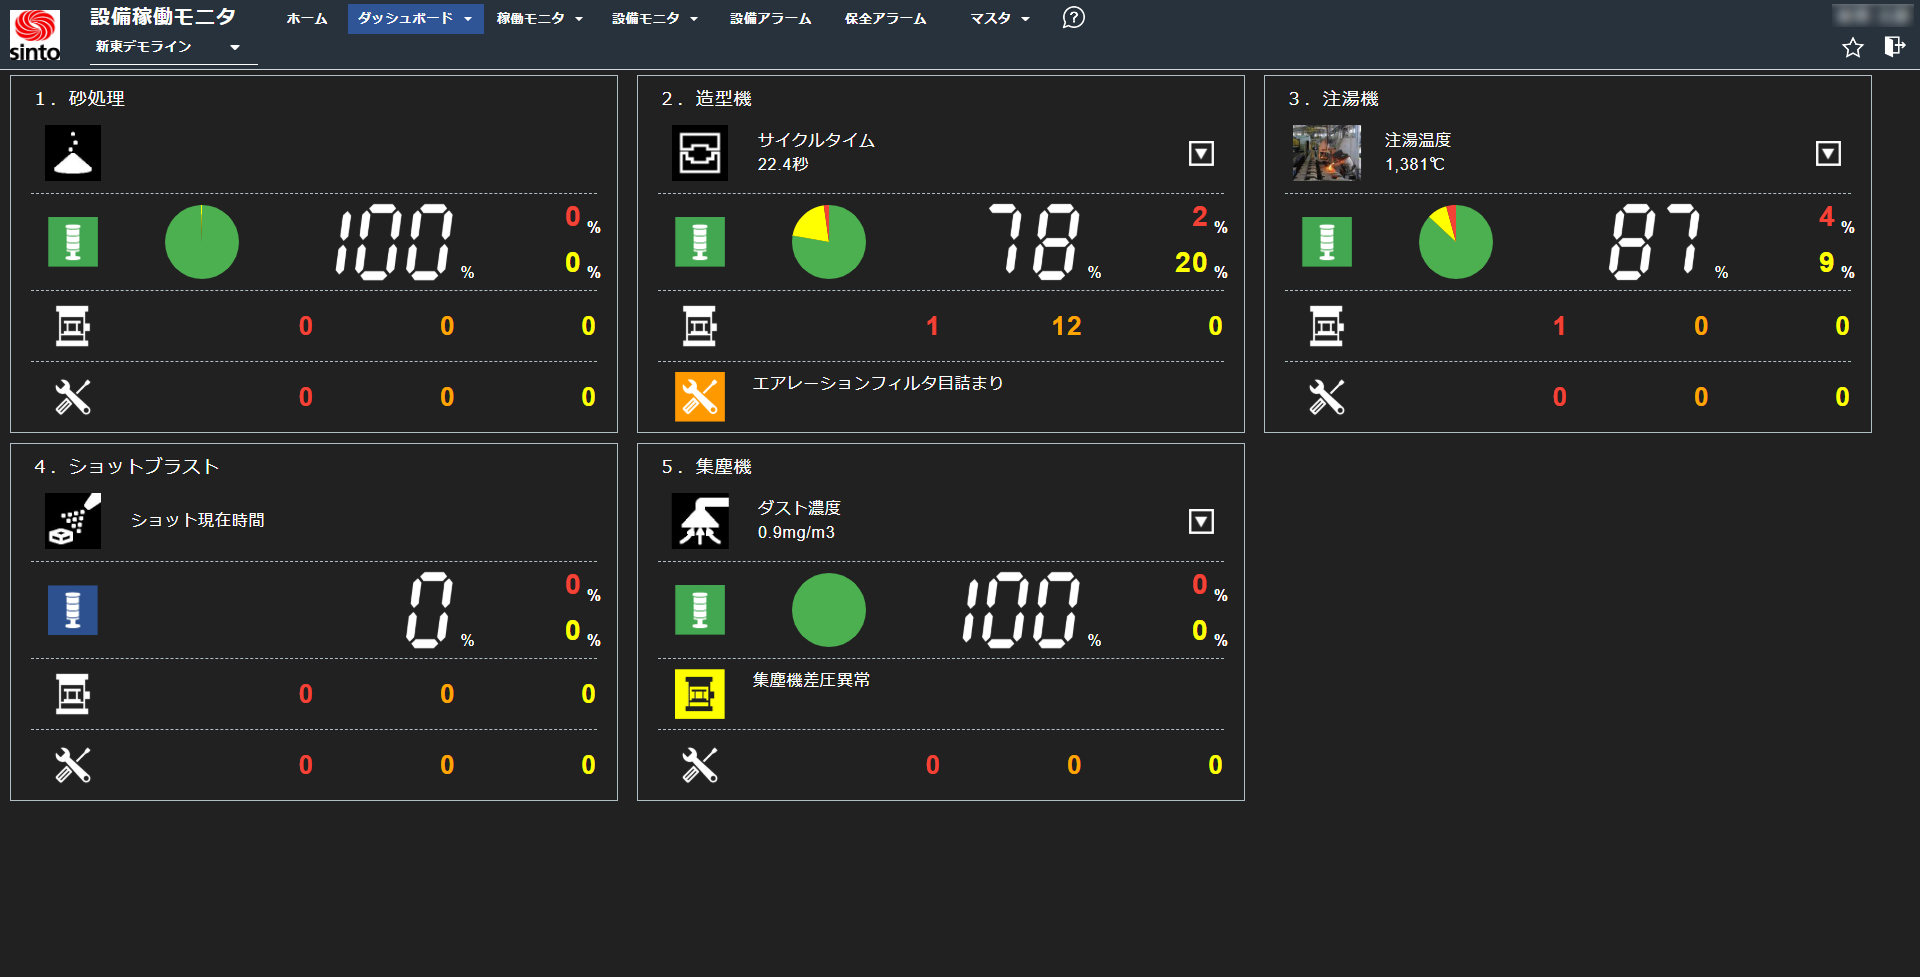Viewport: 1920px width, 977px height.
Task: Click maintenance wrench icon in 注湯機 panel
Action: tap(1327, 397)
